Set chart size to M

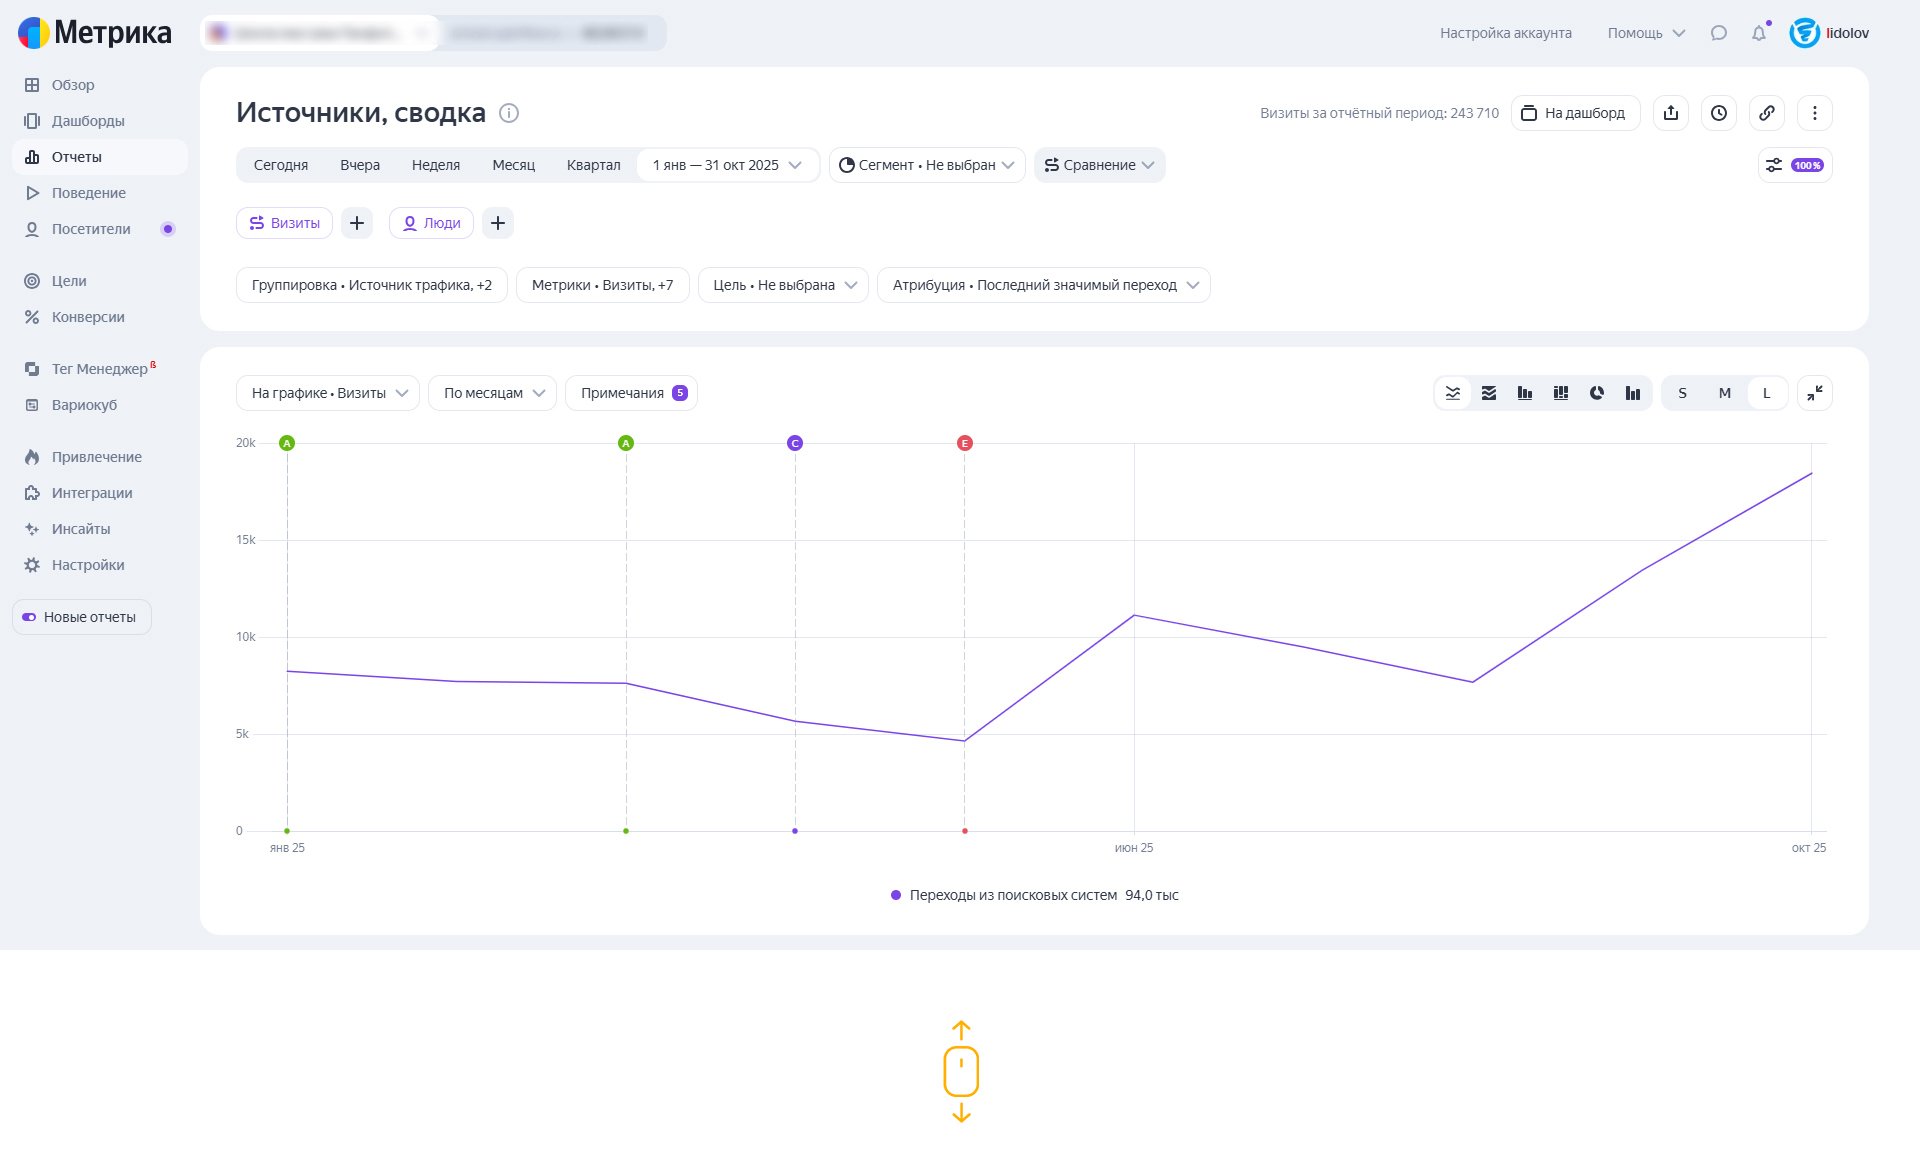pos(1724,393)
